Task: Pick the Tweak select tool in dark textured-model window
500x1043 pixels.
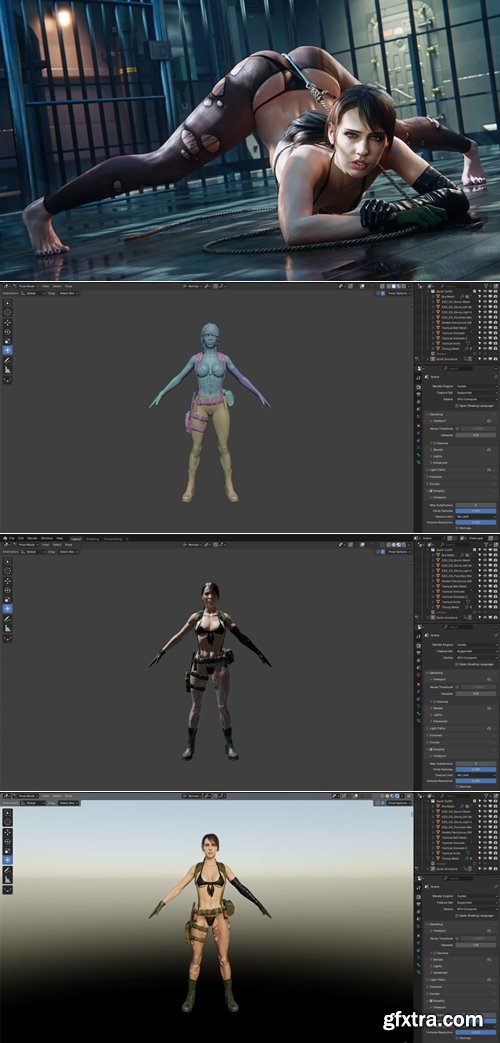Action: (x=8, y=561)
